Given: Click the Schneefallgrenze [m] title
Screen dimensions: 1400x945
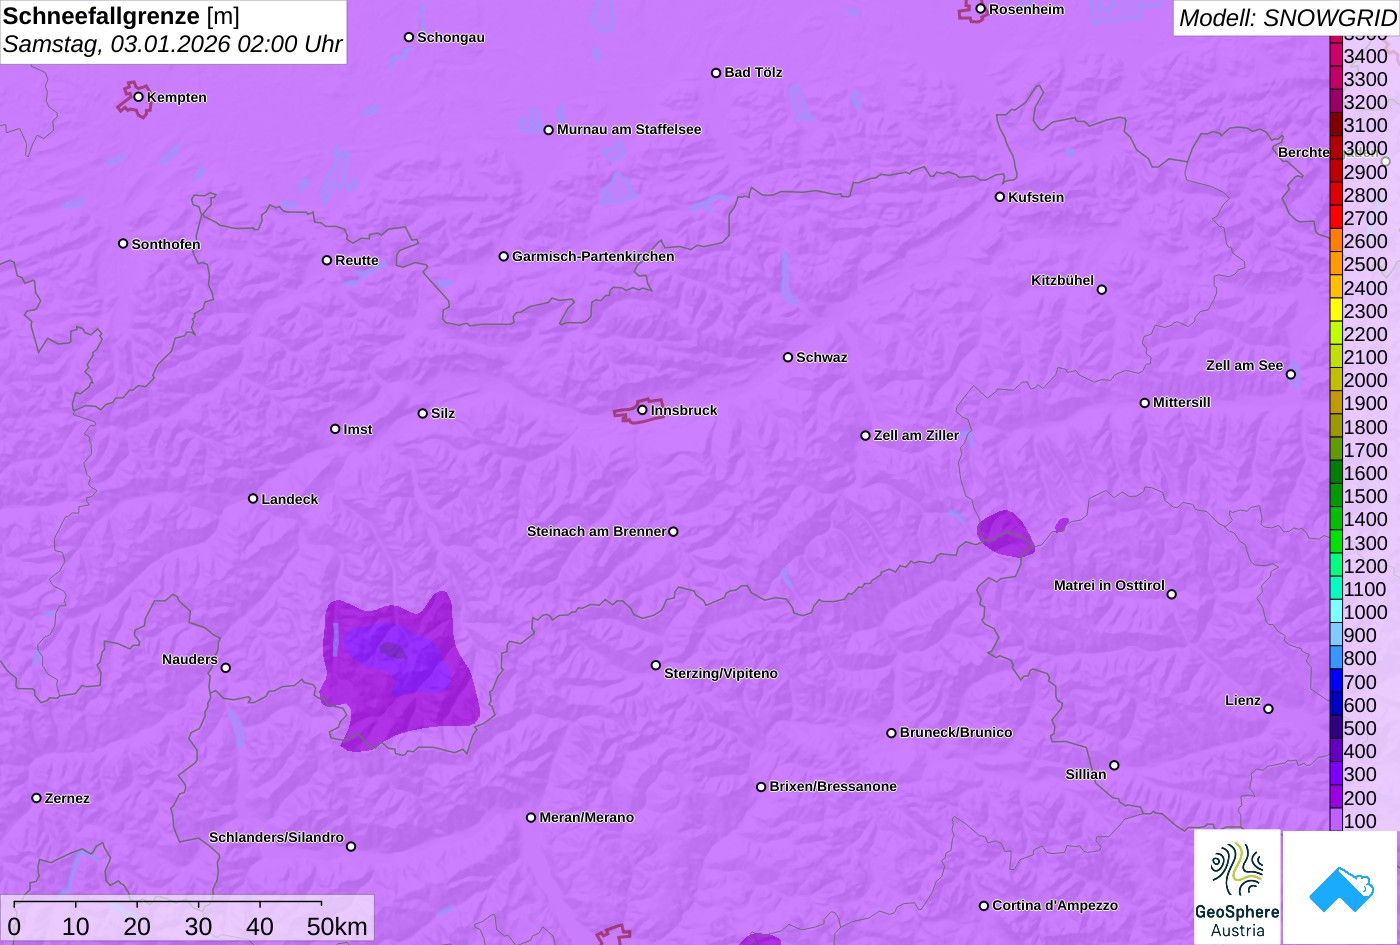Looking at the screenshot, I should [121, 16].
